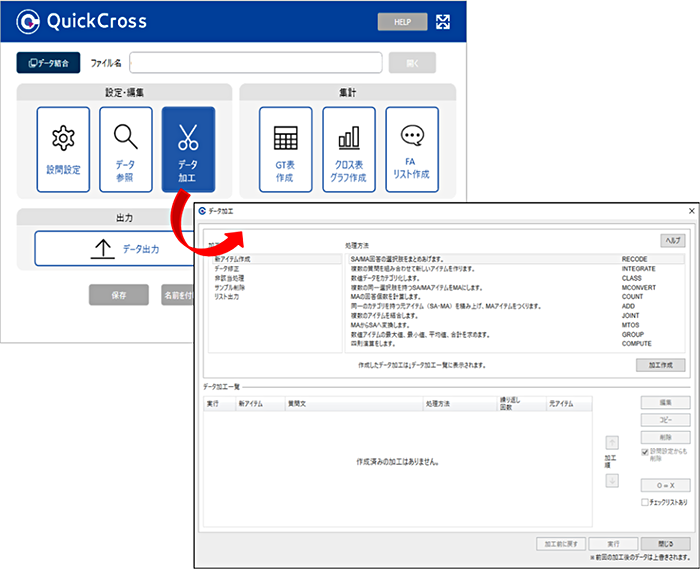Move processing order up with arrow

(612, 443)
